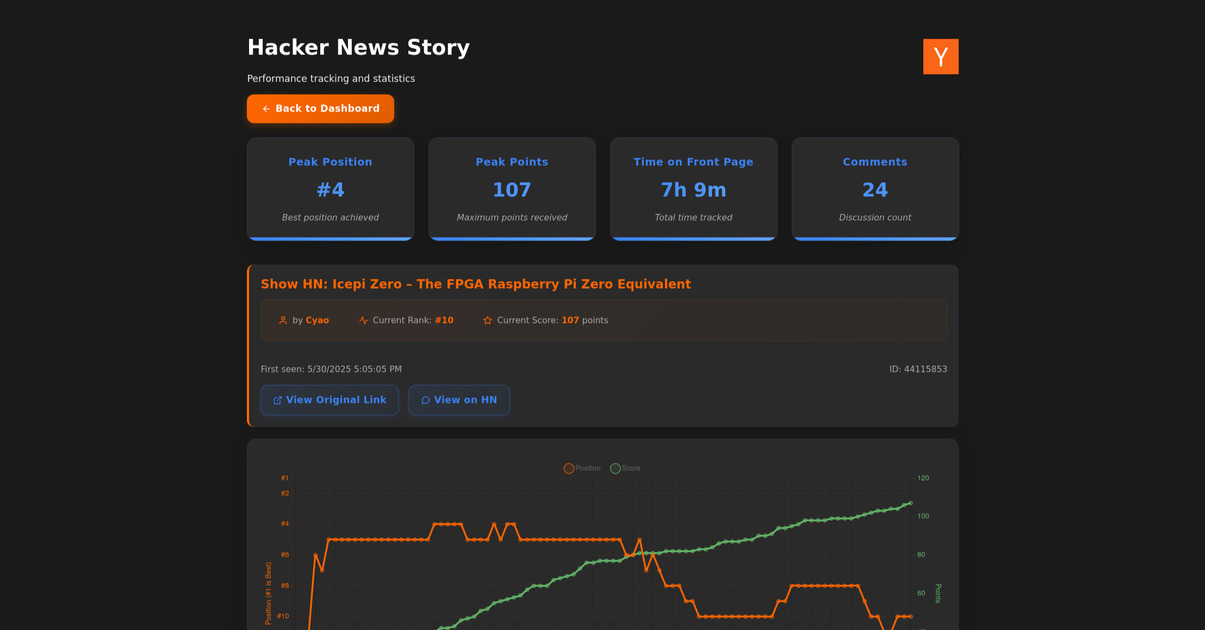This screenshot has width=1205, height=630.
Task: Click the 24 comments count value
Action: tap(875, 190)
